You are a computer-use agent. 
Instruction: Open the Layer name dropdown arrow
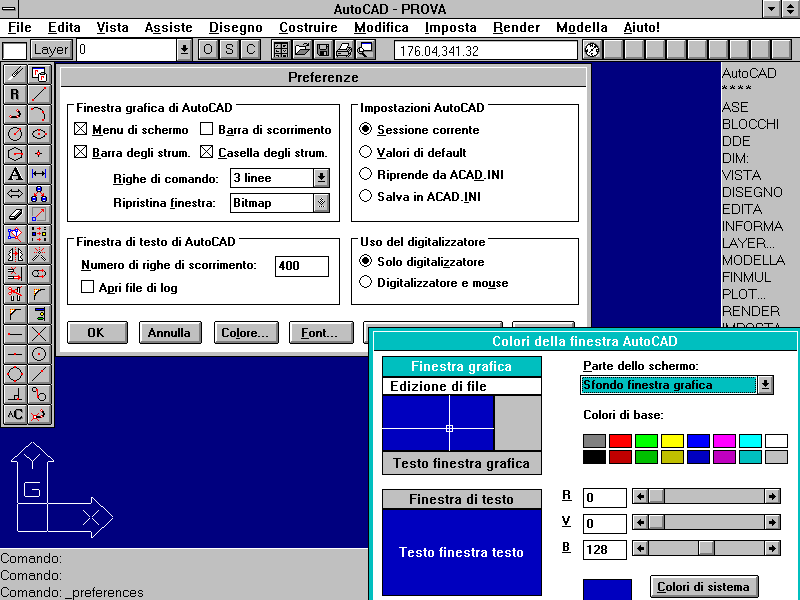pyautogui.click(x=184, y=50)
